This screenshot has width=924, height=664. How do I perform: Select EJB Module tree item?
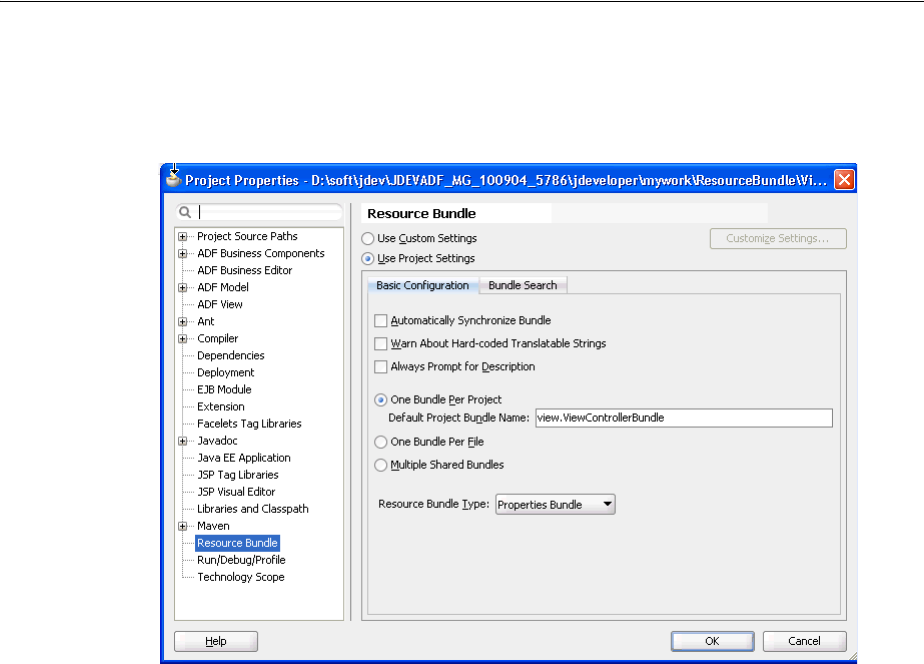pyautogui.click(x=224, y=390)
